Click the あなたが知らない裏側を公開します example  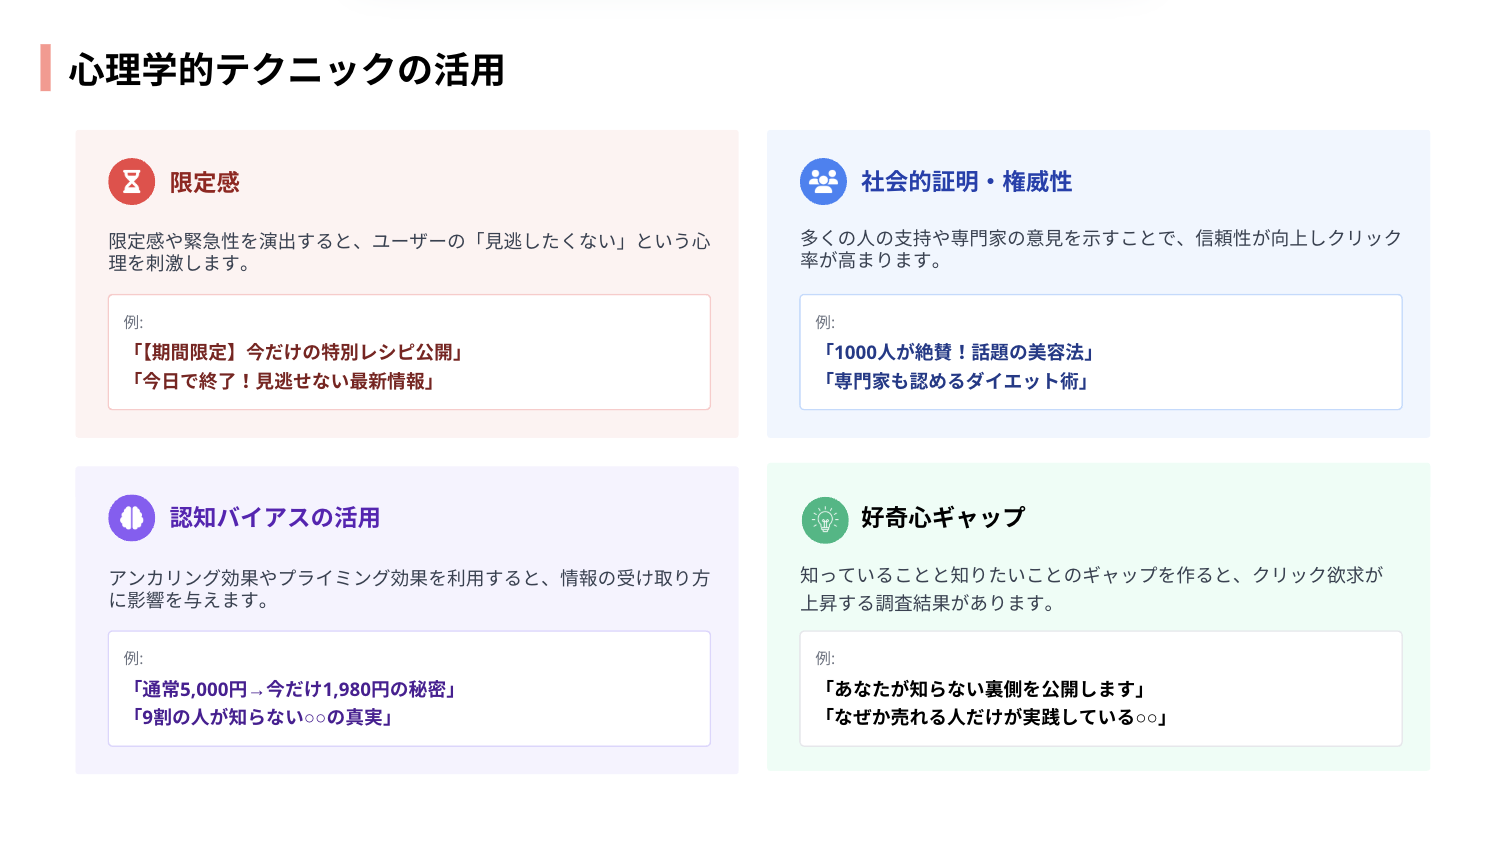click(983, 689)
